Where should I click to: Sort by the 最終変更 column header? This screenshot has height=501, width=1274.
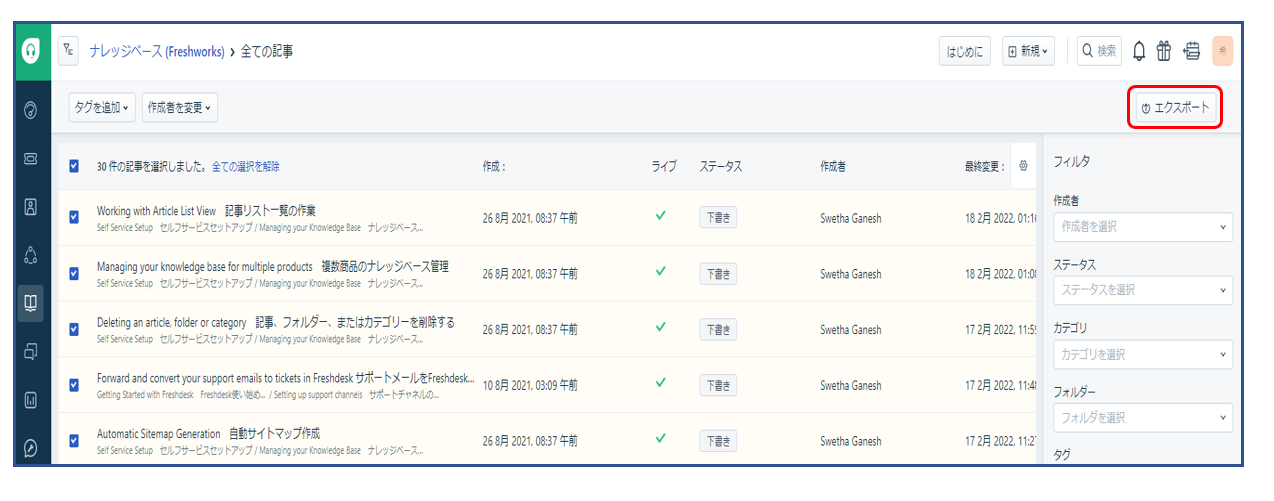point(984,167)
